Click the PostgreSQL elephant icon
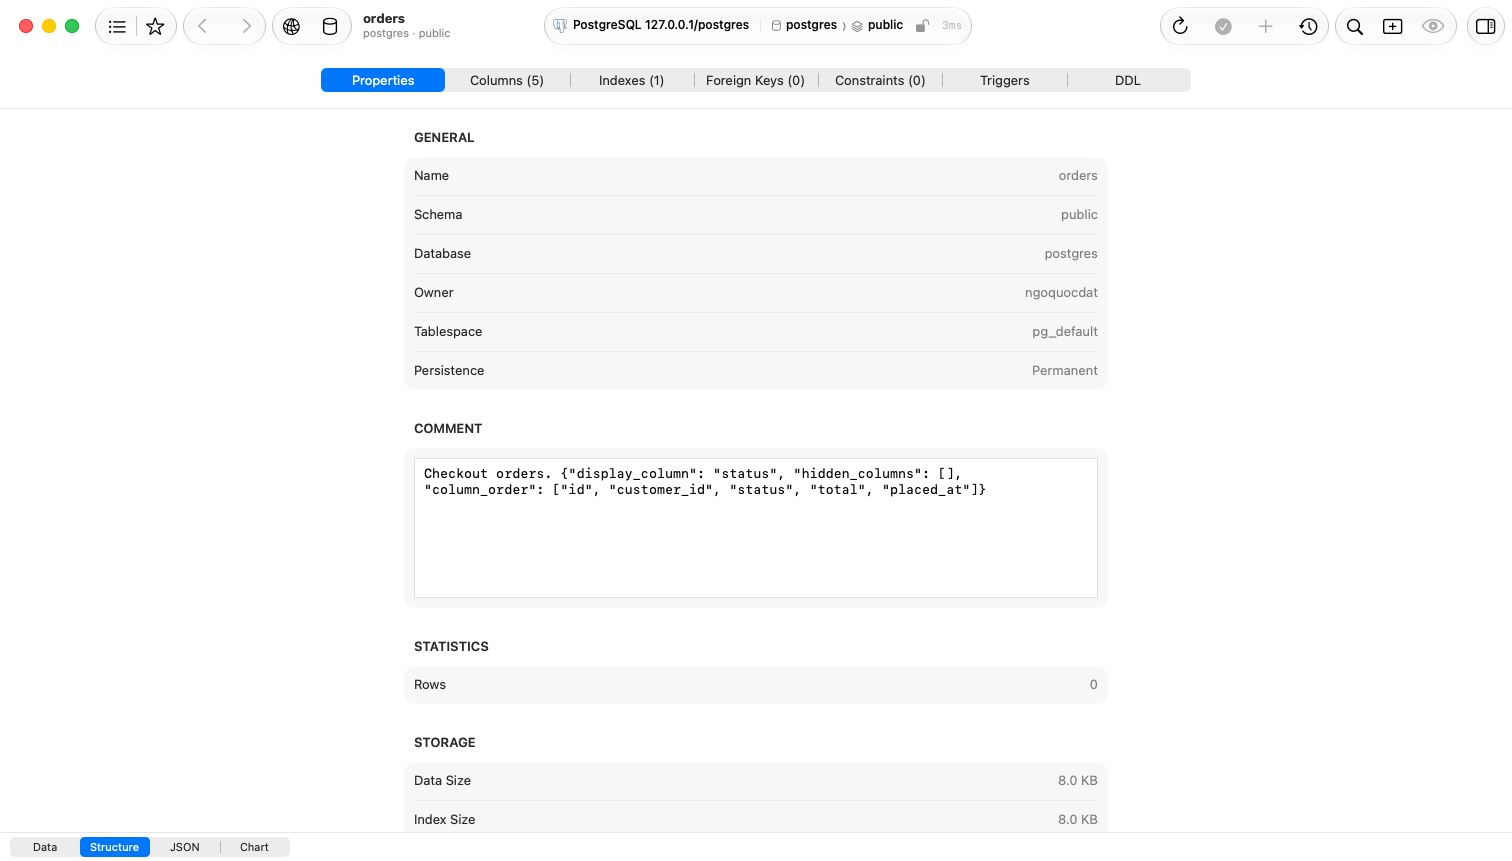The height and width of the screenshot is (861, 1512). coord(560,26)
